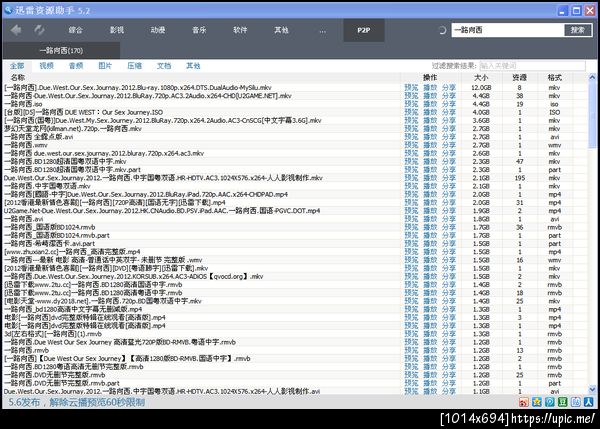Share via the red Sina Weibo icon
Image resolution: width=600 pixels, height=429 pixels.
(x=523, y=402)
